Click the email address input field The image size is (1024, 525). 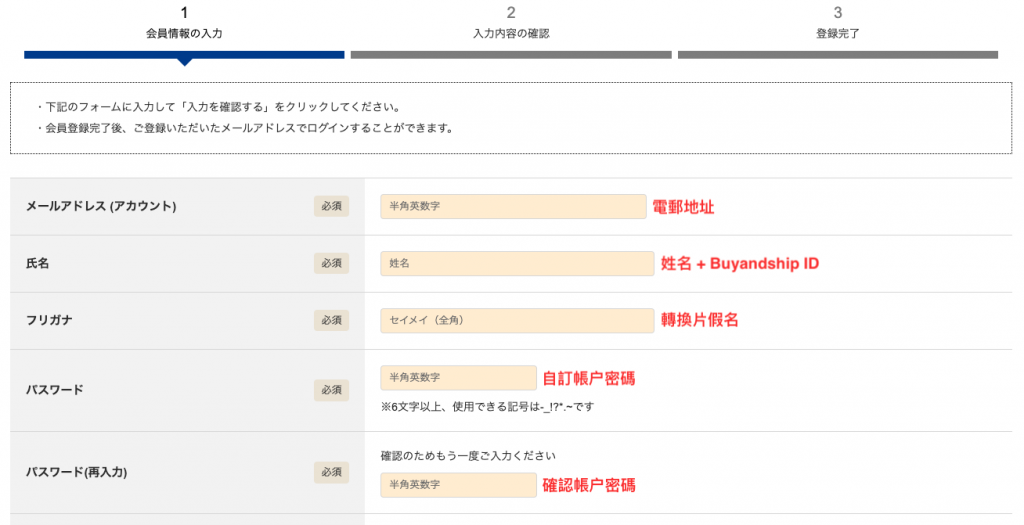click(513, 206)
